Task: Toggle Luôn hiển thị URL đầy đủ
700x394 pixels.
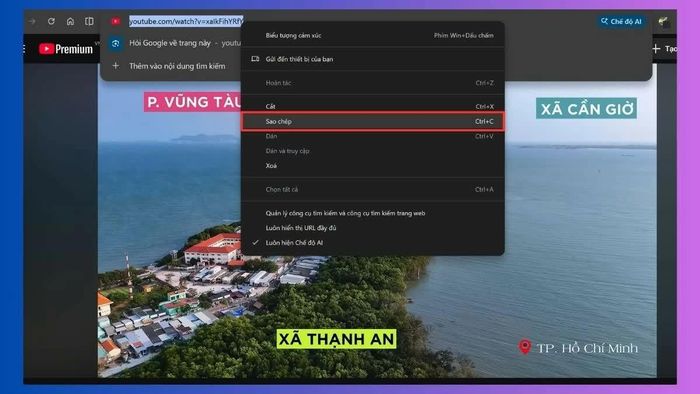Action: (x=373, y=228)
